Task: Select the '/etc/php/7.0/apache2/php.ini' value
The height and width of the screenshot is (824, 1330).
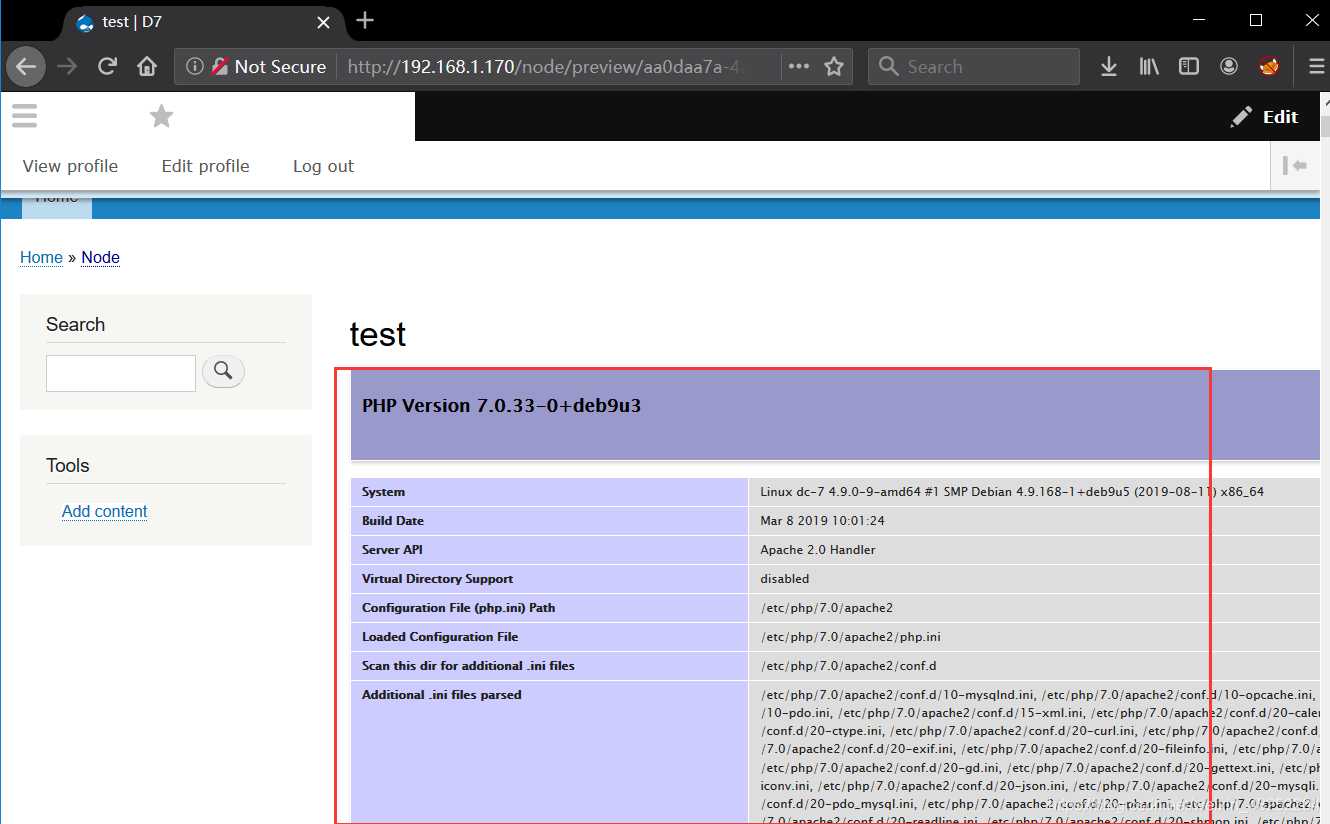Action: pos(851,637)
